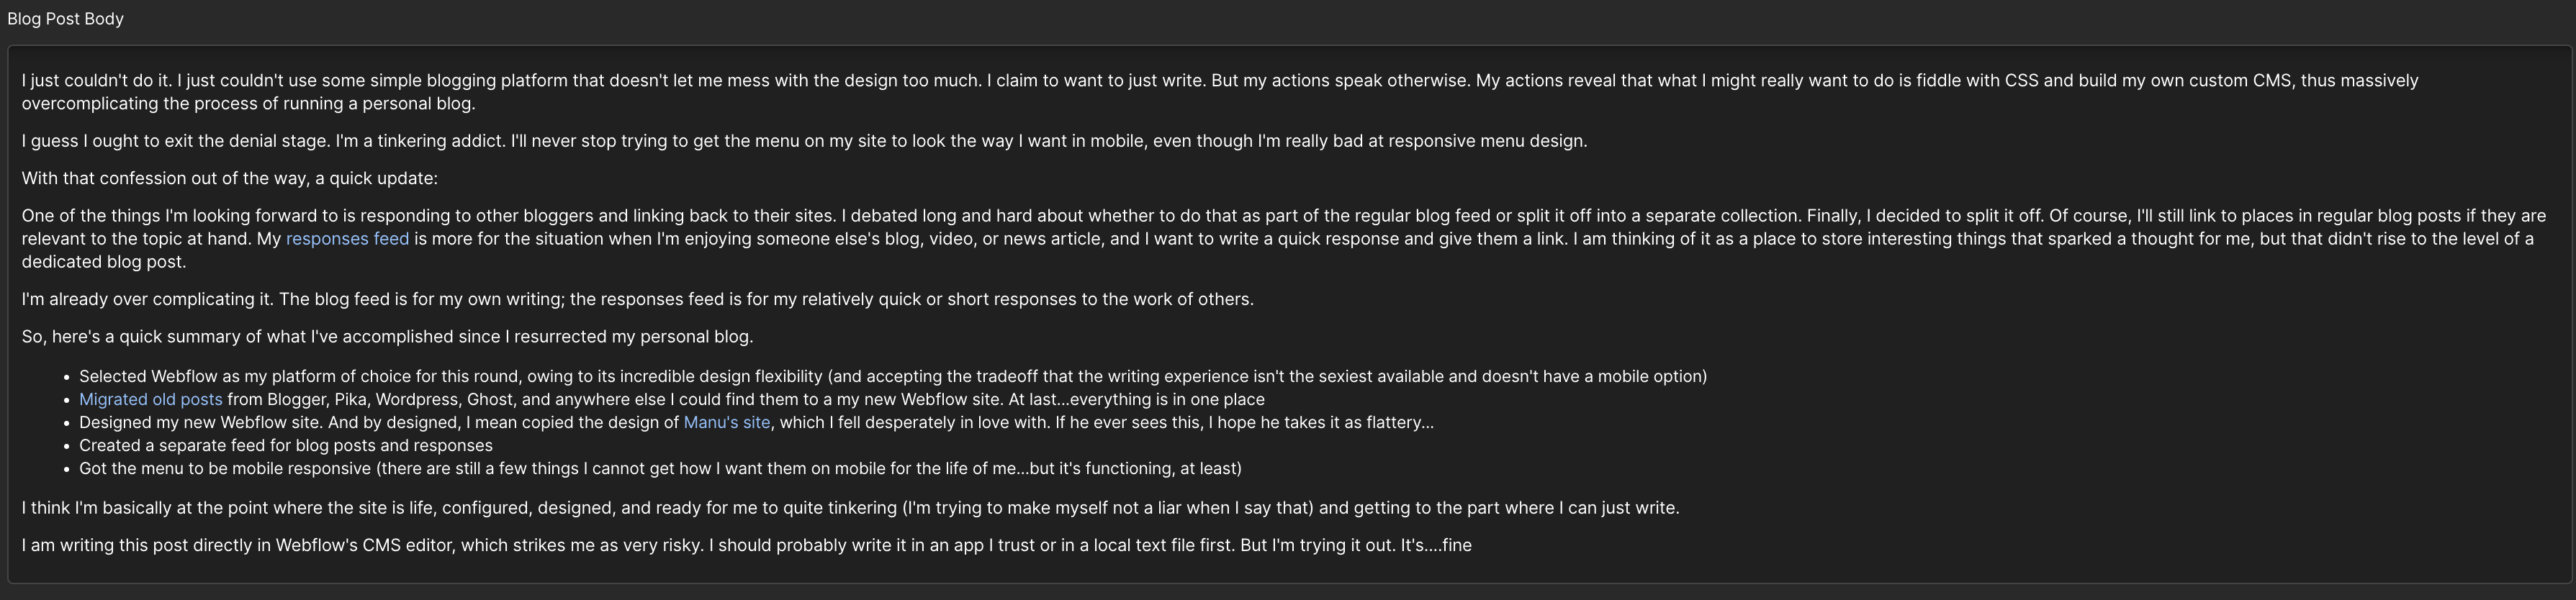Click the 'Blog Post Body' field label

pos(66,19)
